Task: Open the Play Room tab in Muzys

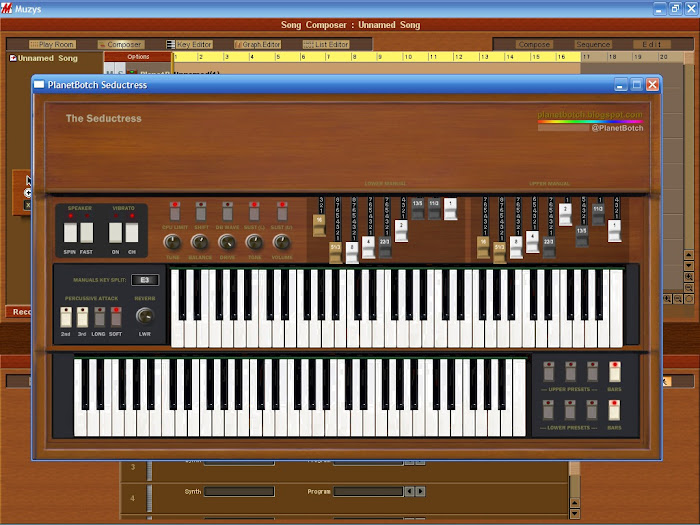Action: coord(52,44)
